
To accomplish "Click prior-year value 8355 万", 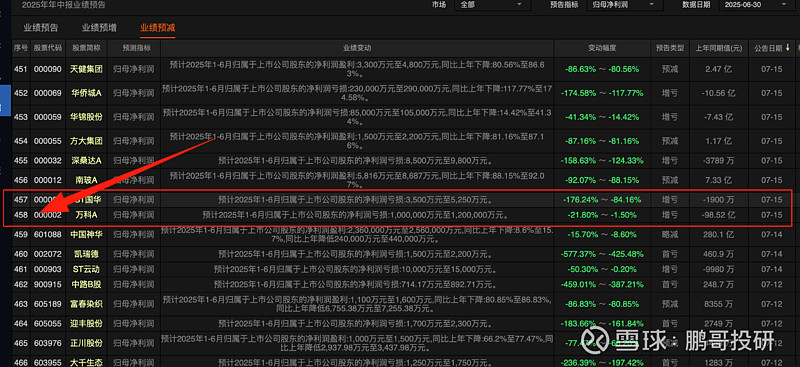I will tap(718, 304).
